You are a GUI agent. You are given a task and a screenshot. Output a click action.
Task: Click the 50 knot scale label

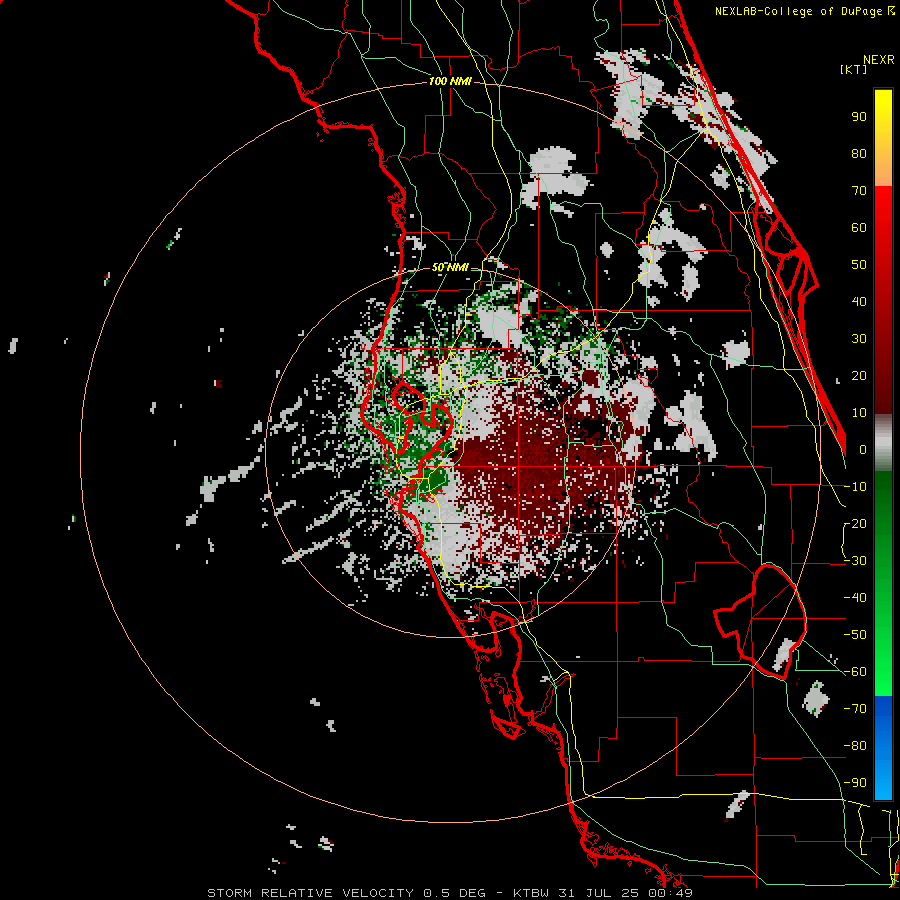coord(859,265)
